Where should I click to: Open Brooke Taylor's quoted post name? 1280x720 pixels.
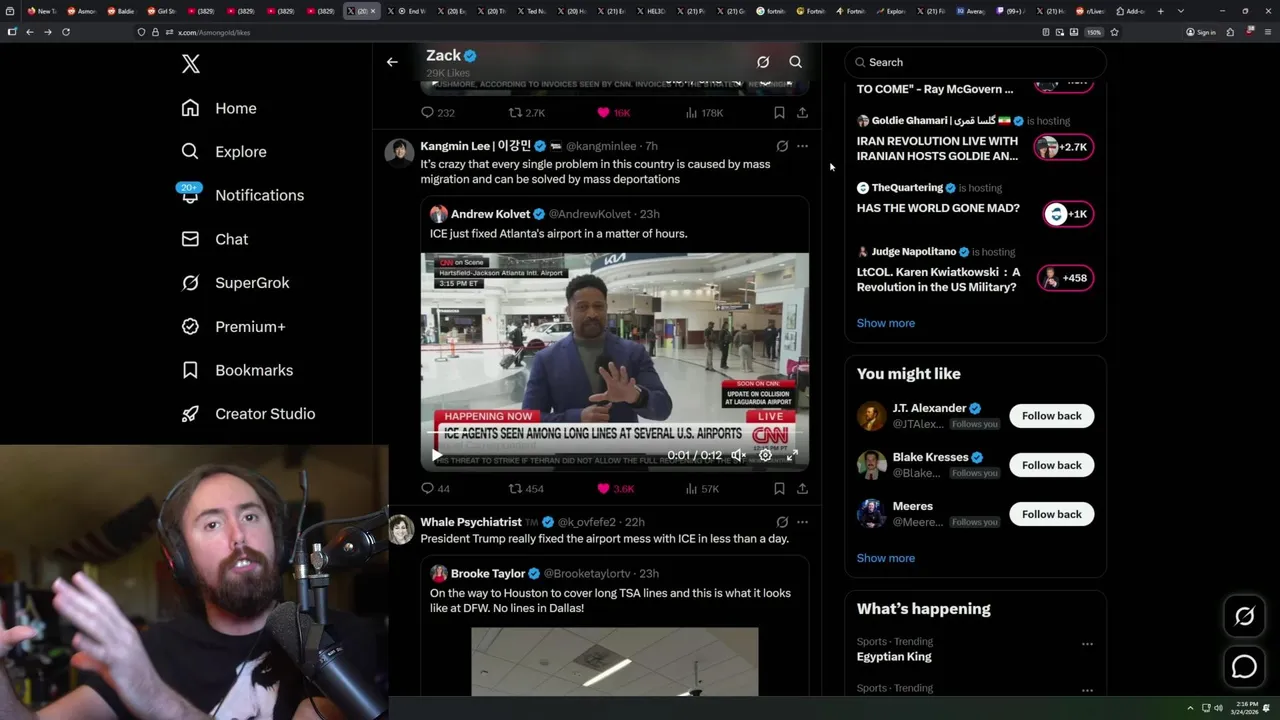[488, 574]
